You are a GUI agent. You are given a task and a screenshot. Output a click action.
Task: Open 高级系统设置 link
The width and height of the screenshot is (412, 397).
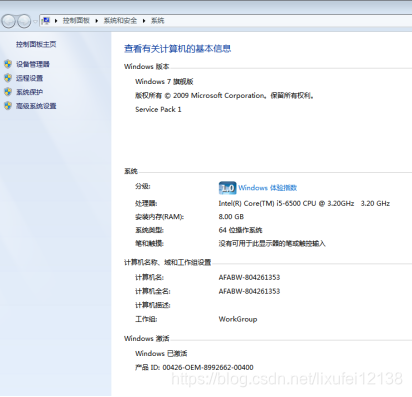tap(36, 106)
